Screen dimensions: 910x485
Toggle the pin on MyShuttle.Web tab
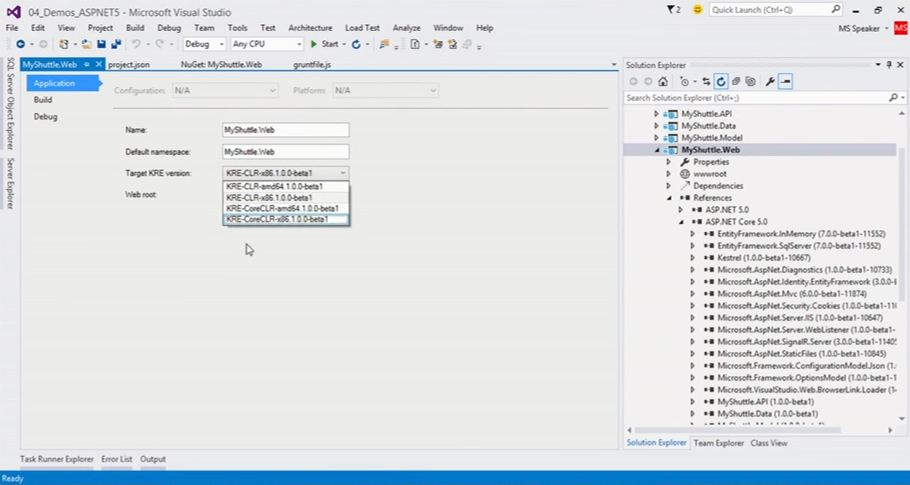[87, 64]
